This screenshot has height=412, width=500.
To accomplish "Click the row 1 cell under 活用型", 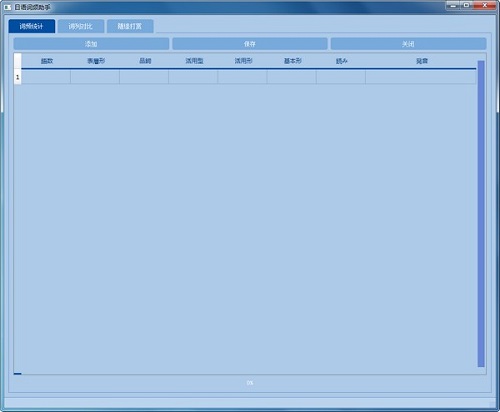I will pyautogui.click(x=193, y=77).
